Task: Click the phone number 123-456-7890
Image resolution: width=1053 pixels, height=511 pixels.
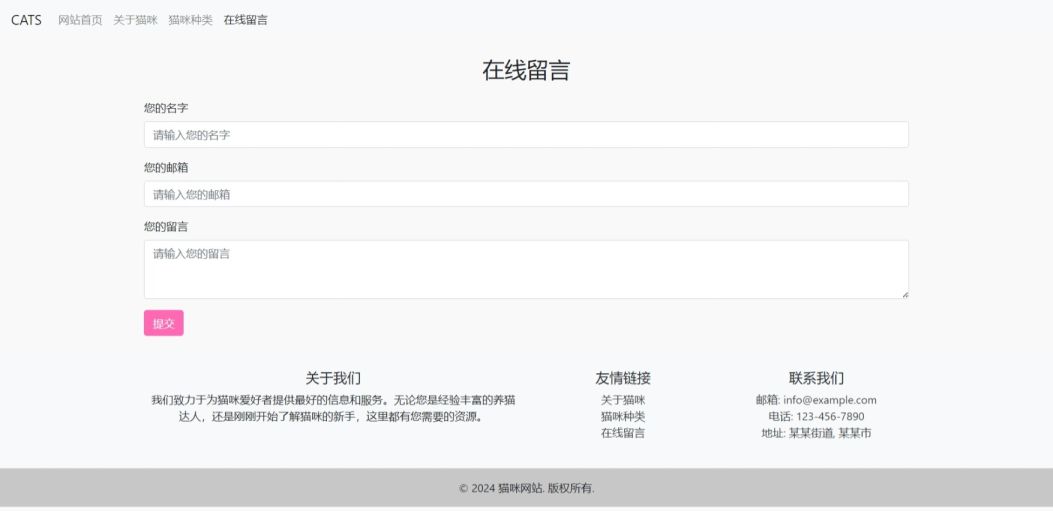Action: (830, 416)
